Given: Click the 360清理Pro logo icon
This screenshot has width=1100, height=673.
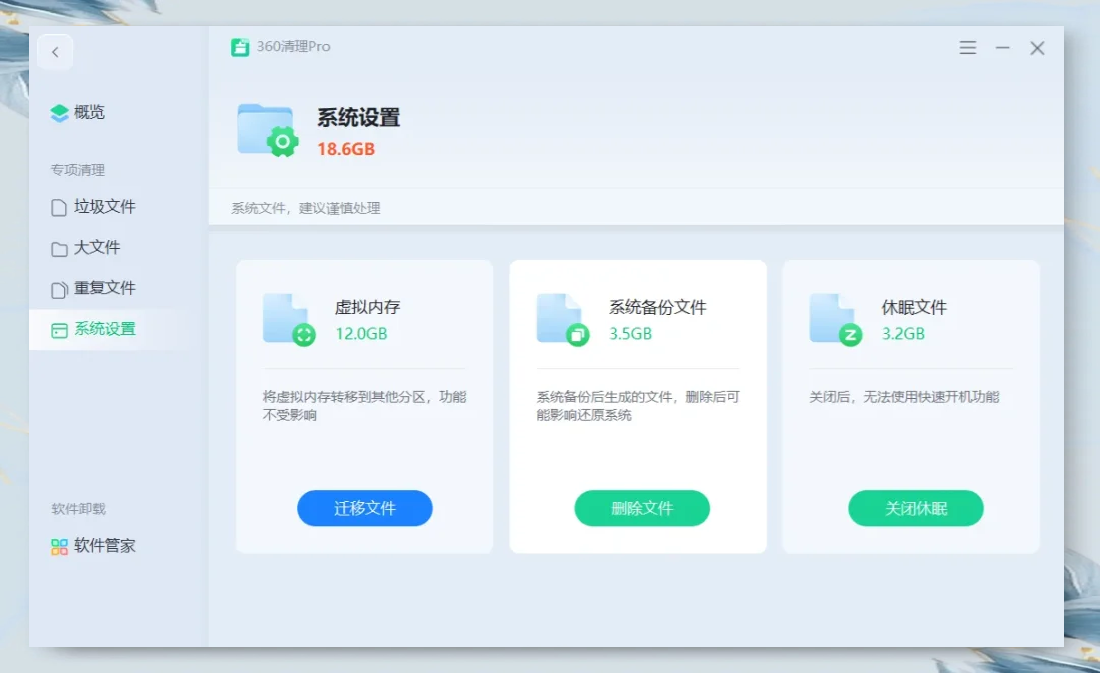Looking at the screenshot, I should (x=240, y=47).
